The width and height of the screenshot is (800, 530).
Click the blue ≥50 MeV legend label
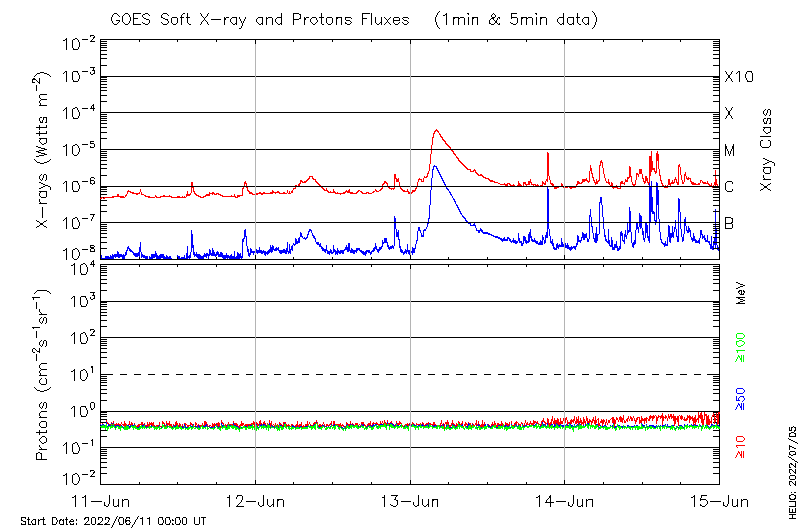741,398
